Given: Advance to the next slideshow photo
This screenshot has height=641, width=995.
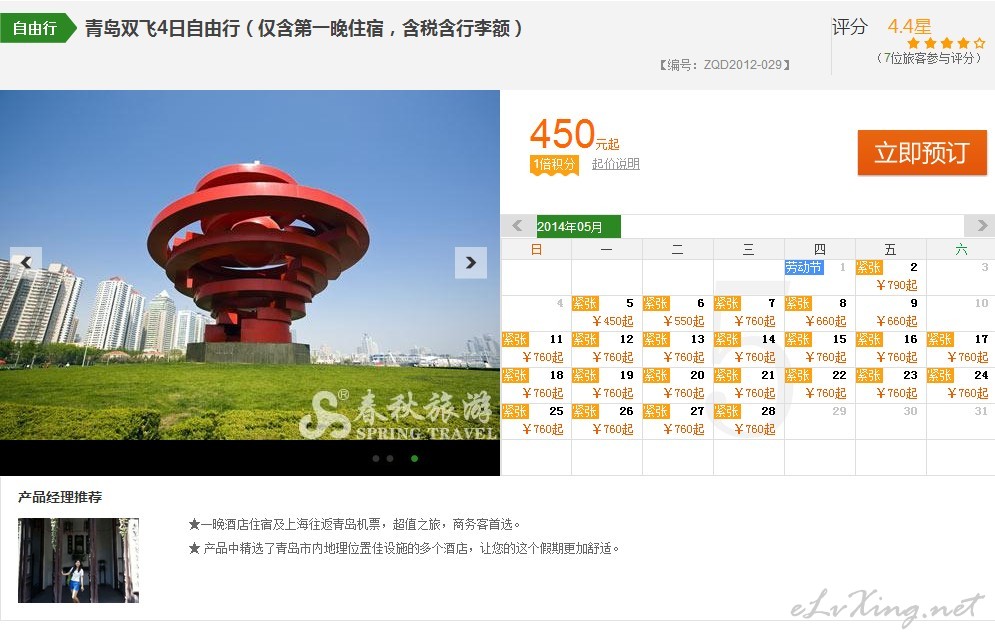Looking at the screenshot, I should (471, 262).
